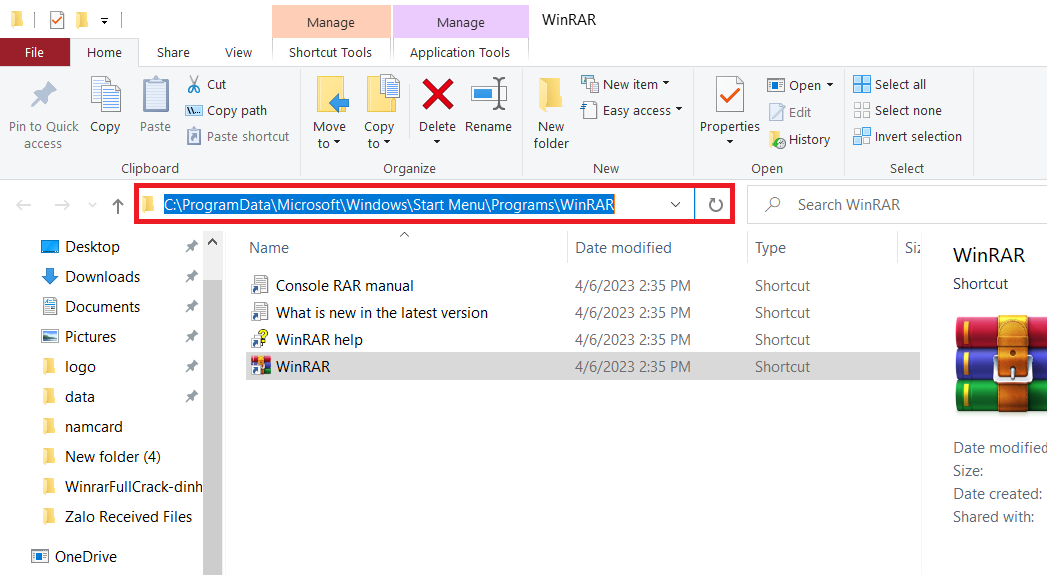Image resolution: width=1047 pixels, height=575 pixels.
Task: Open the File menu tab
Action: point(35,52)
